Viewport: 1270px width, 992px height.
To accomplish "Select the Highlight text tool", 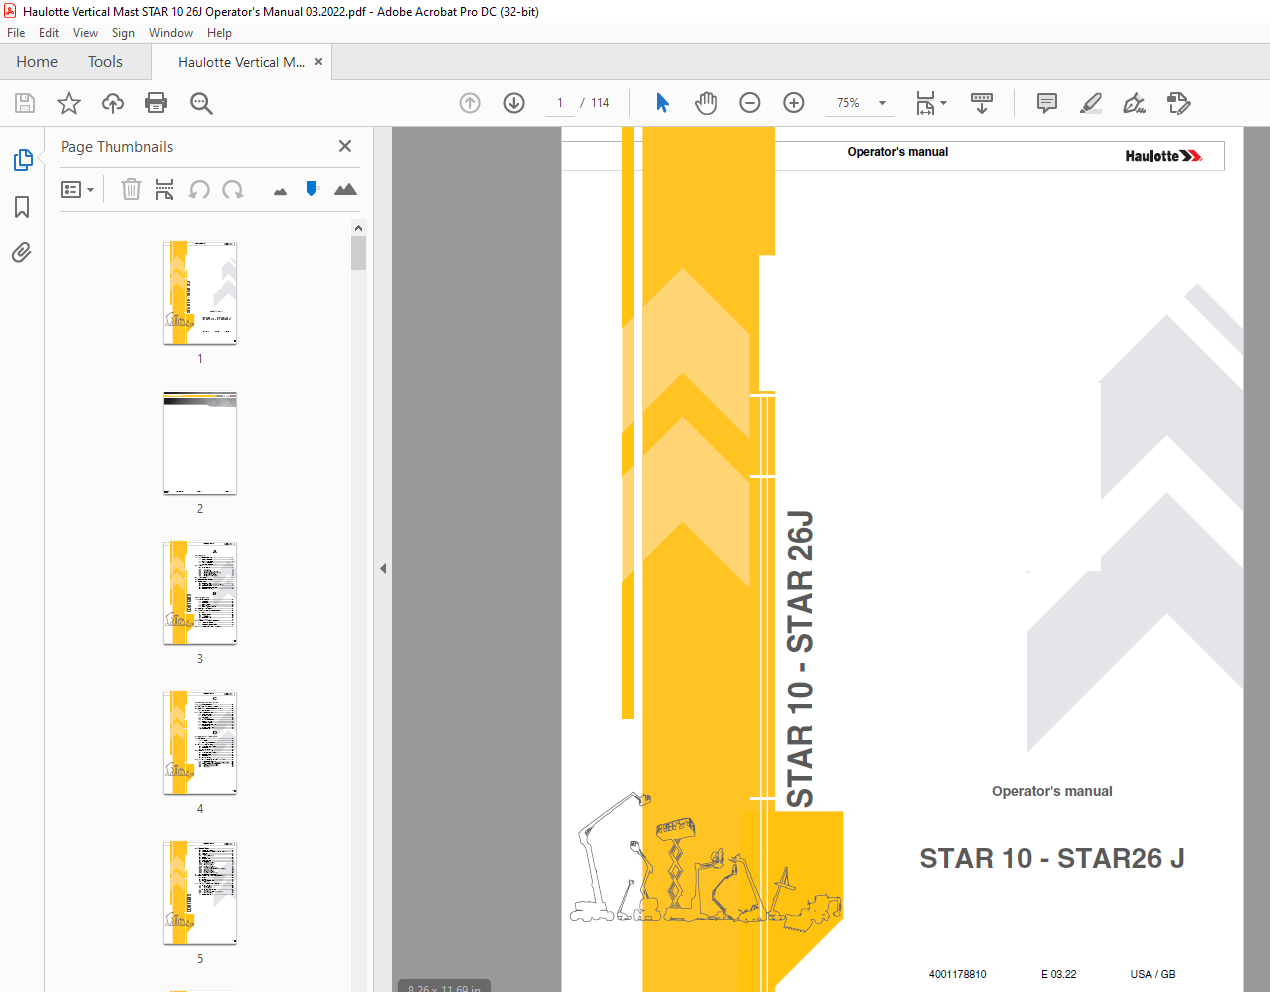I will pos(1091,103).
